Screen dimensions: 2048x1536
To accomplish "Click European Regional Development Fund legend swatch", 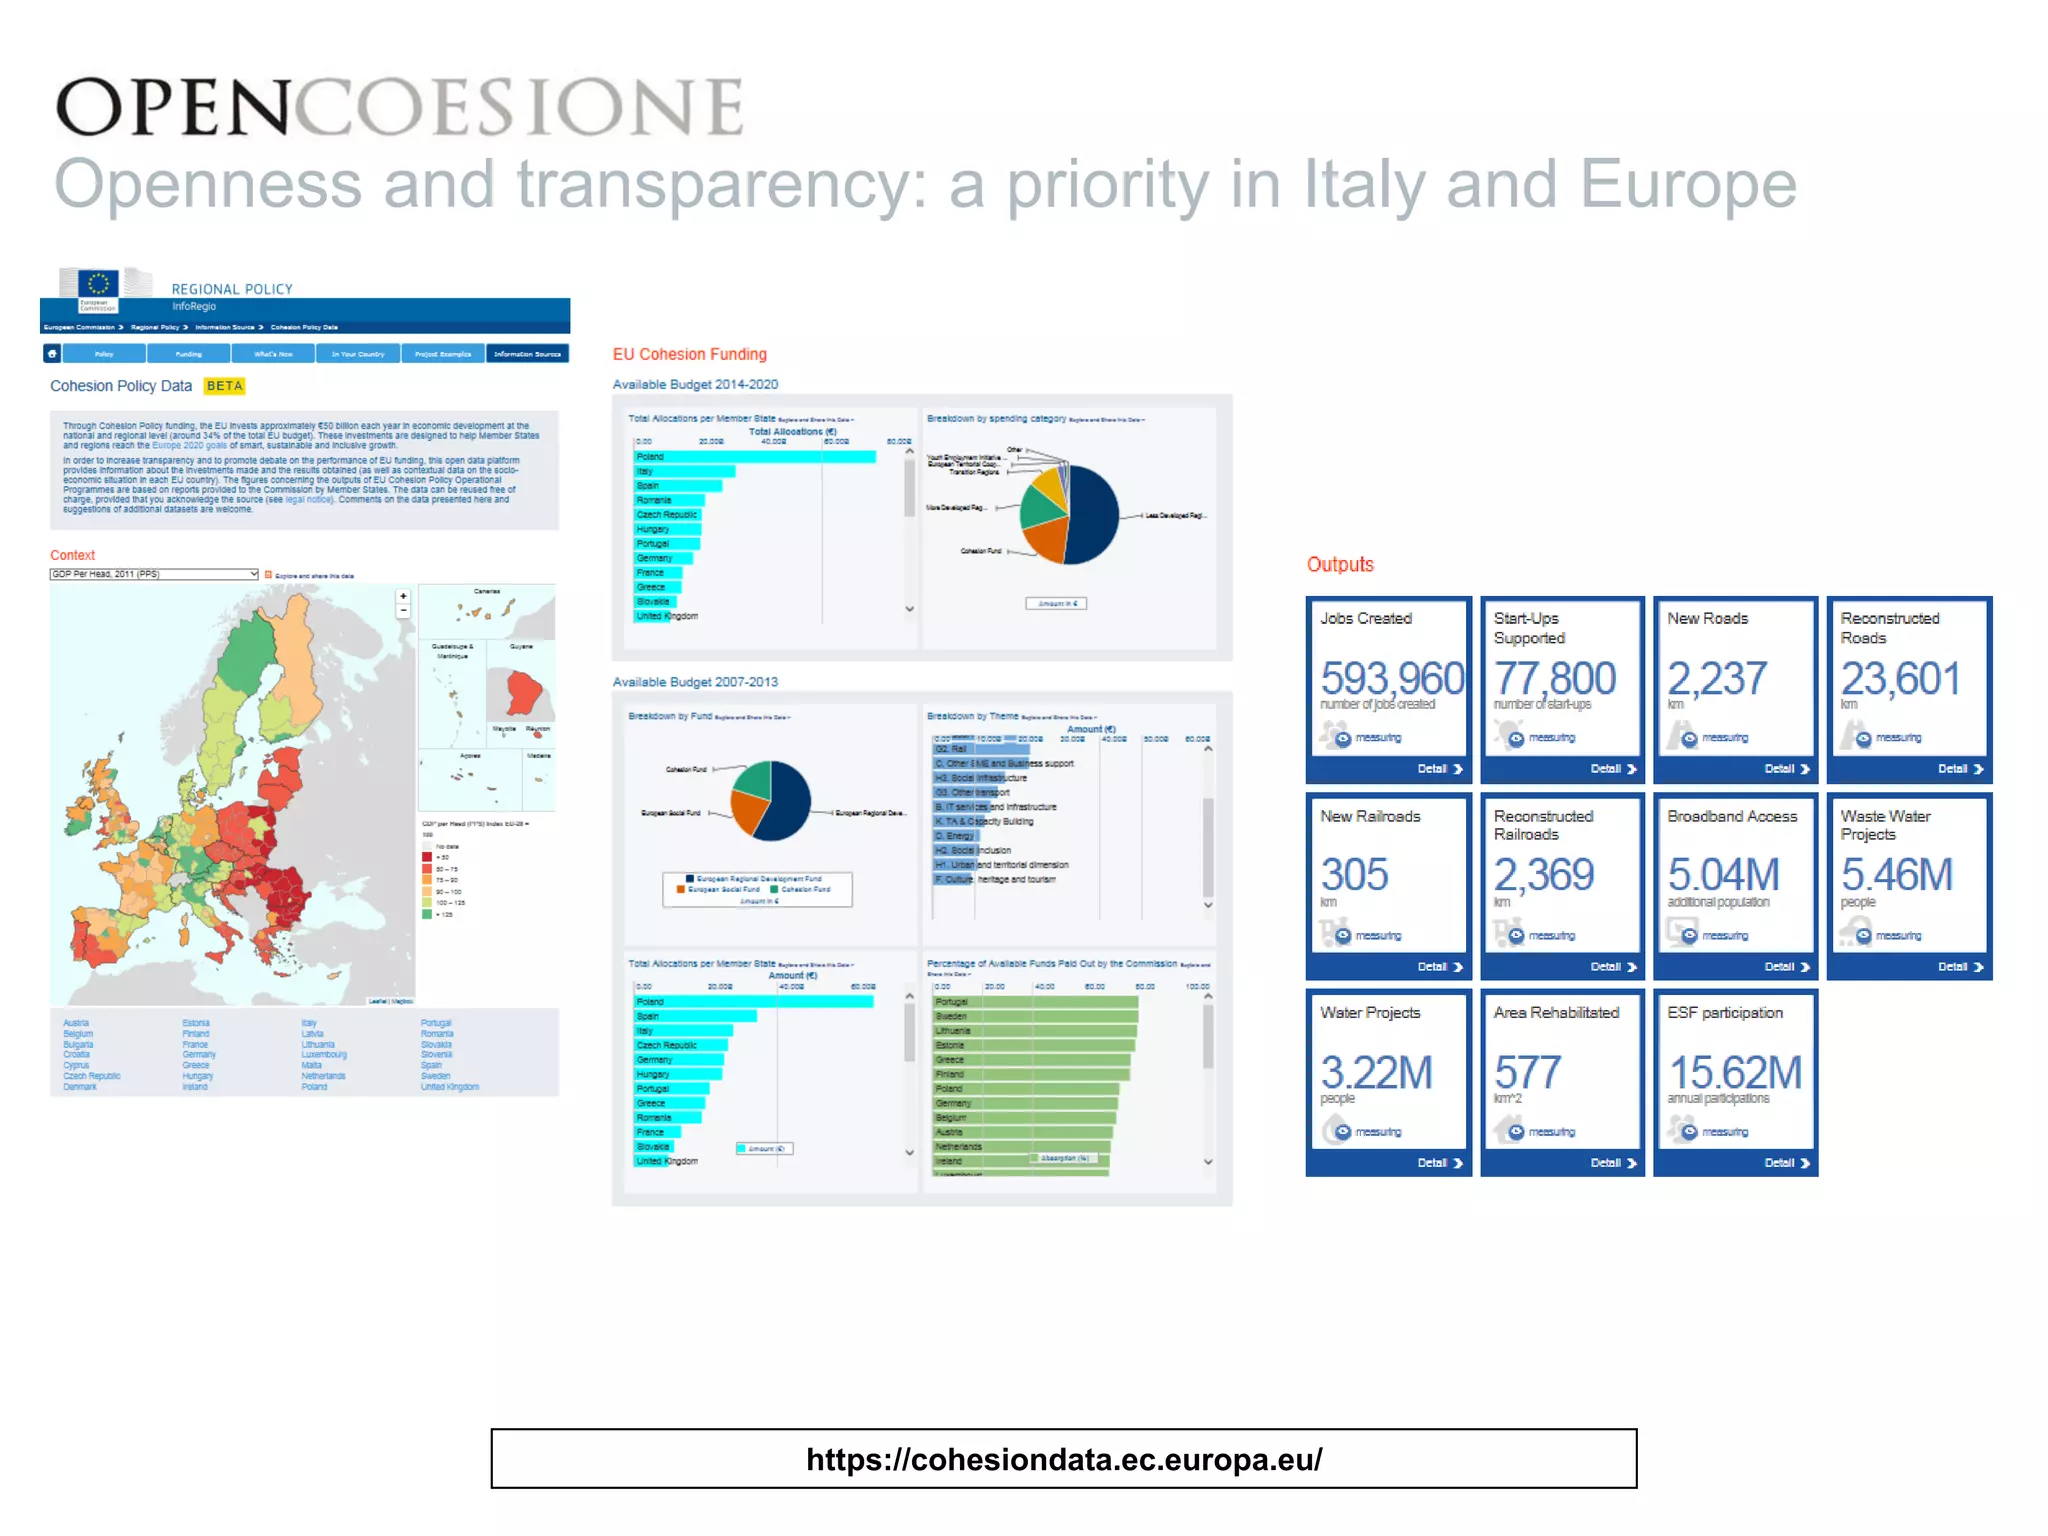I will [x=689, y=879].
